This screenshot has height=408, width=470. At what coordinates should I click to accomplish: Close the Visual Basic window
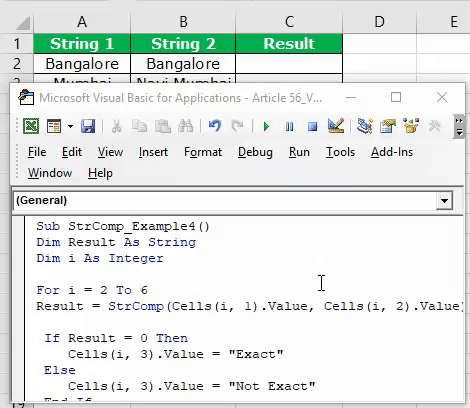(x=442, y=98)
